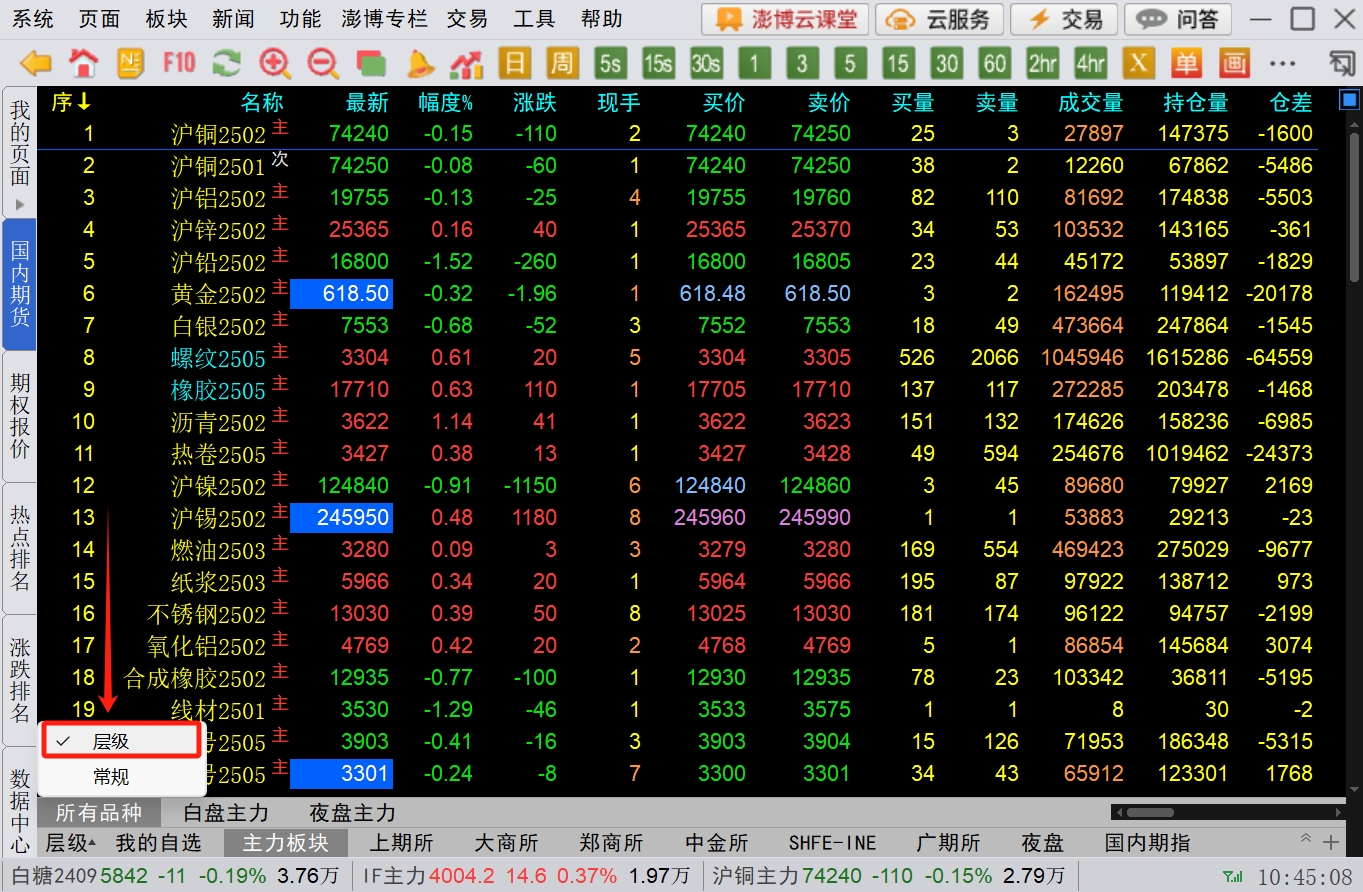Choose the 常规 option in popup
1363x892 pixels.
point(111,776)
